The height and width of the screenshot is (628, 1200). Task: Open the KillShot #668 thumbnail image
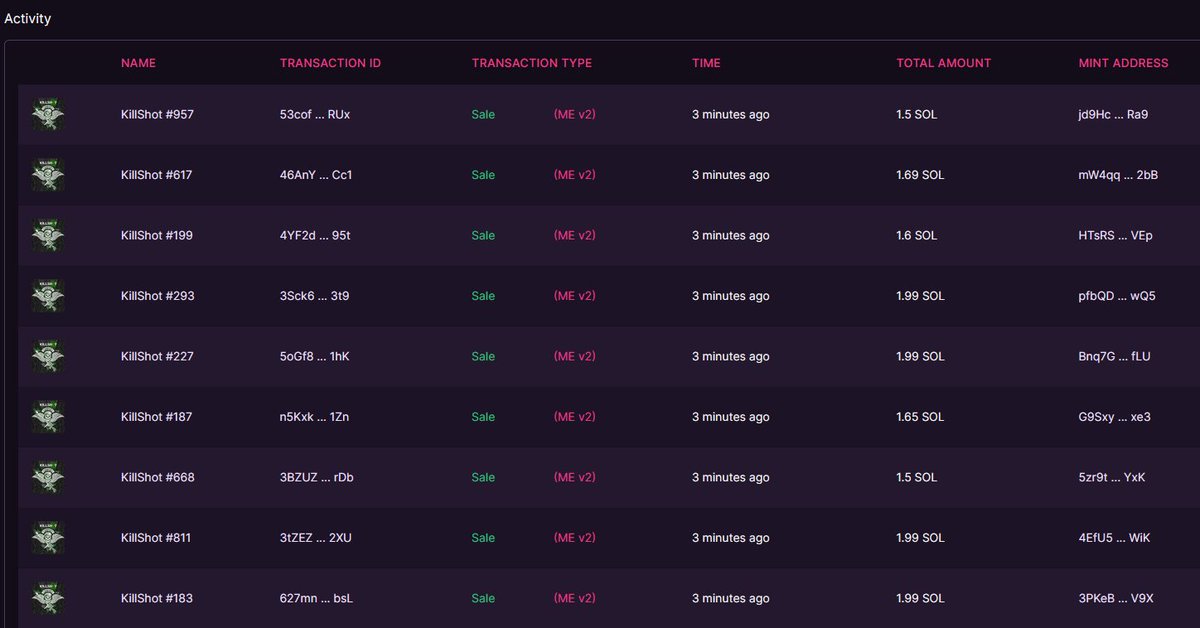[48, 477]
